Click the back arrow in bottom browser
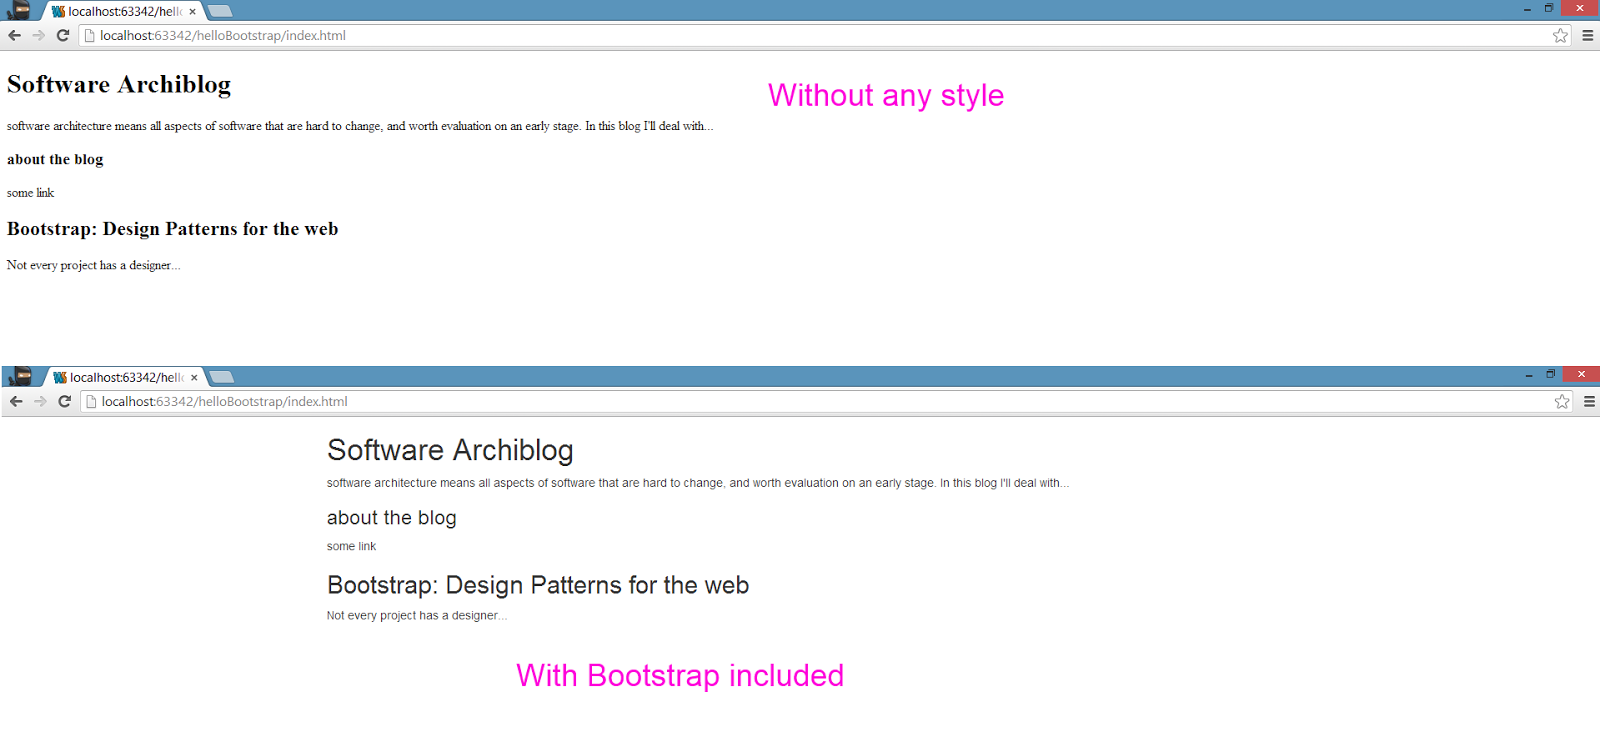The height and width of the screenshot is (732, 1600). 16,401
